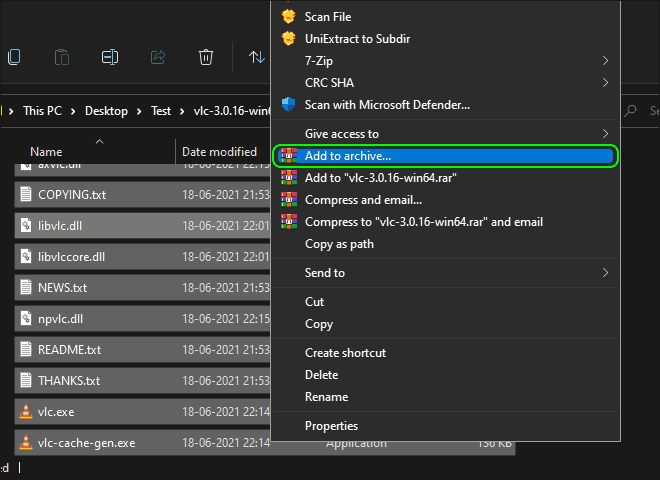Image resolution: width=660 pixels, height=480 pixels.
Task: Open breadcrumb chevron after Desktop
Action: (x=139, y=111)
